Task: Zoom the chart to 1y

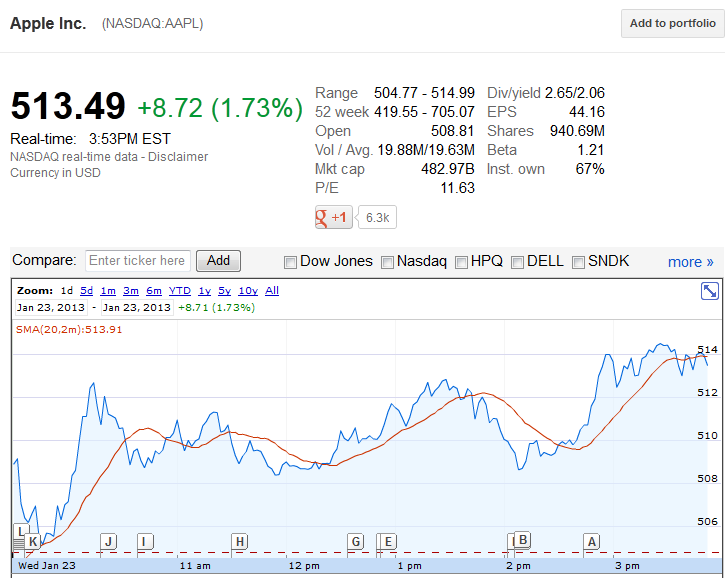Action: pos(204,291)
